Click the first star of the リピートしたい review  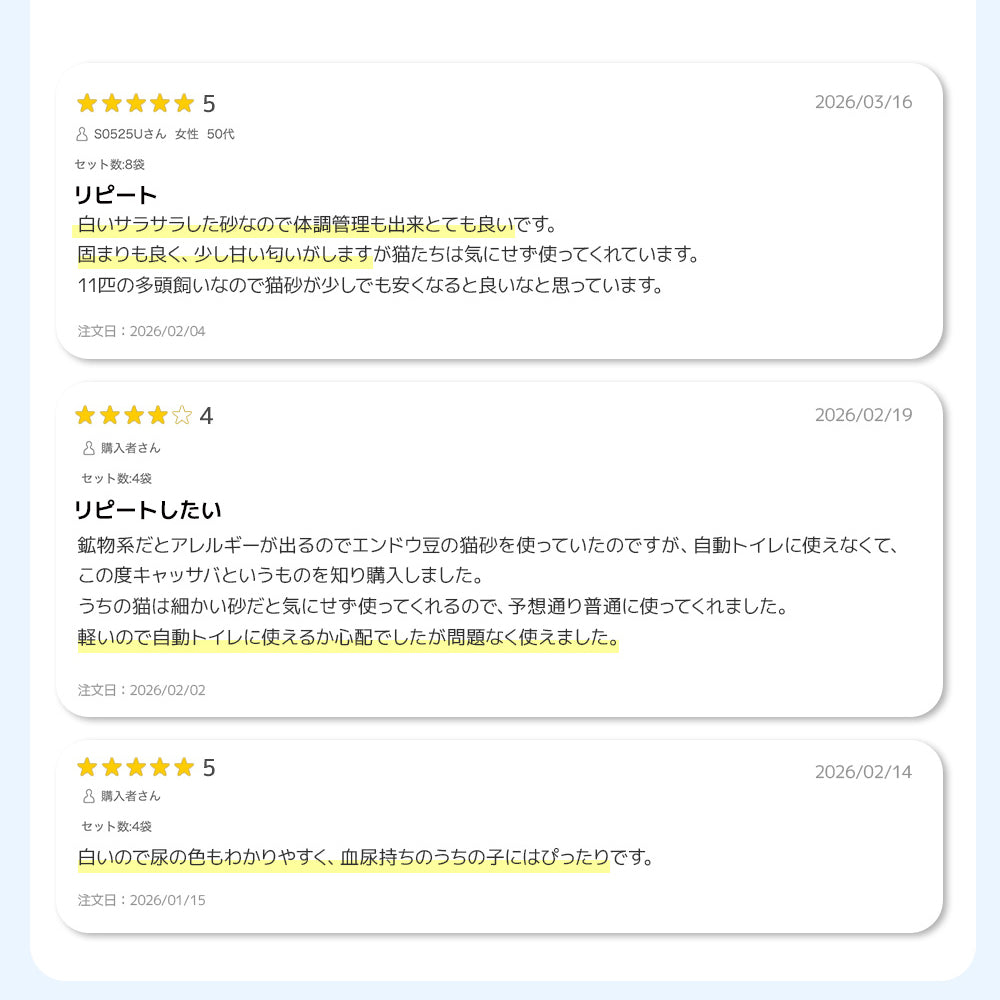pyautogui.click(x=86, y=415)
